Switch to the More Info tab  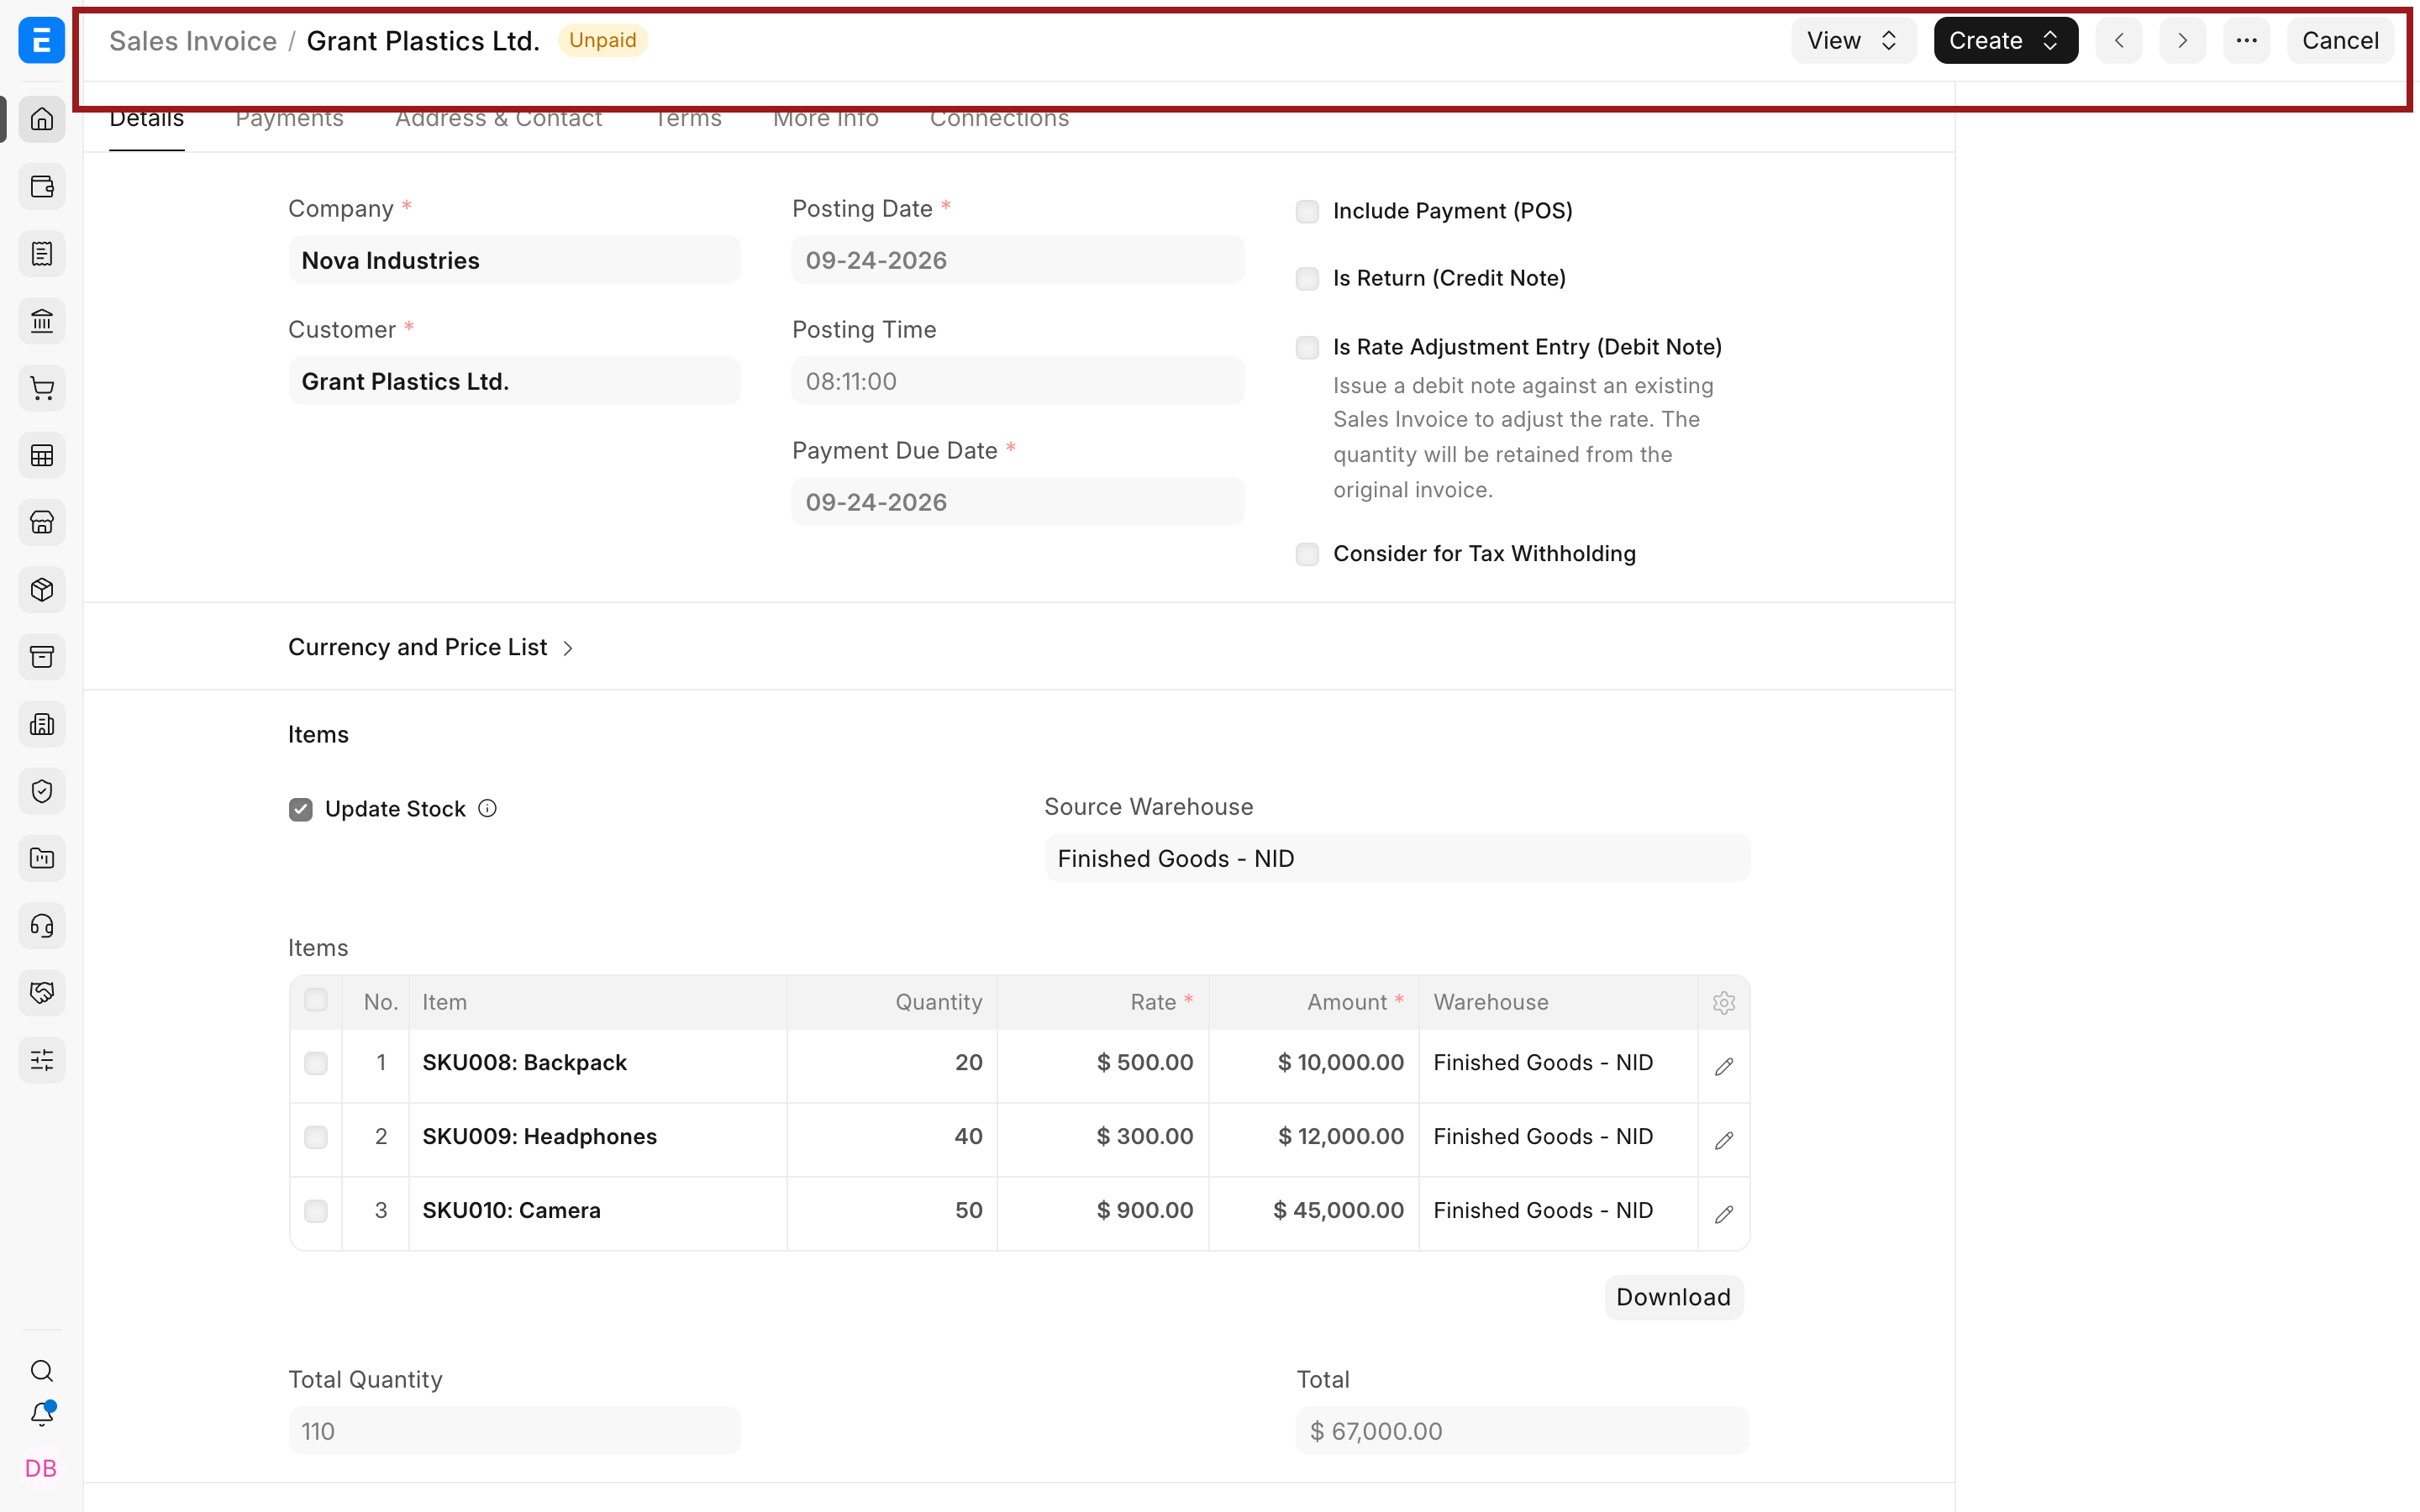tap(825, 121)
